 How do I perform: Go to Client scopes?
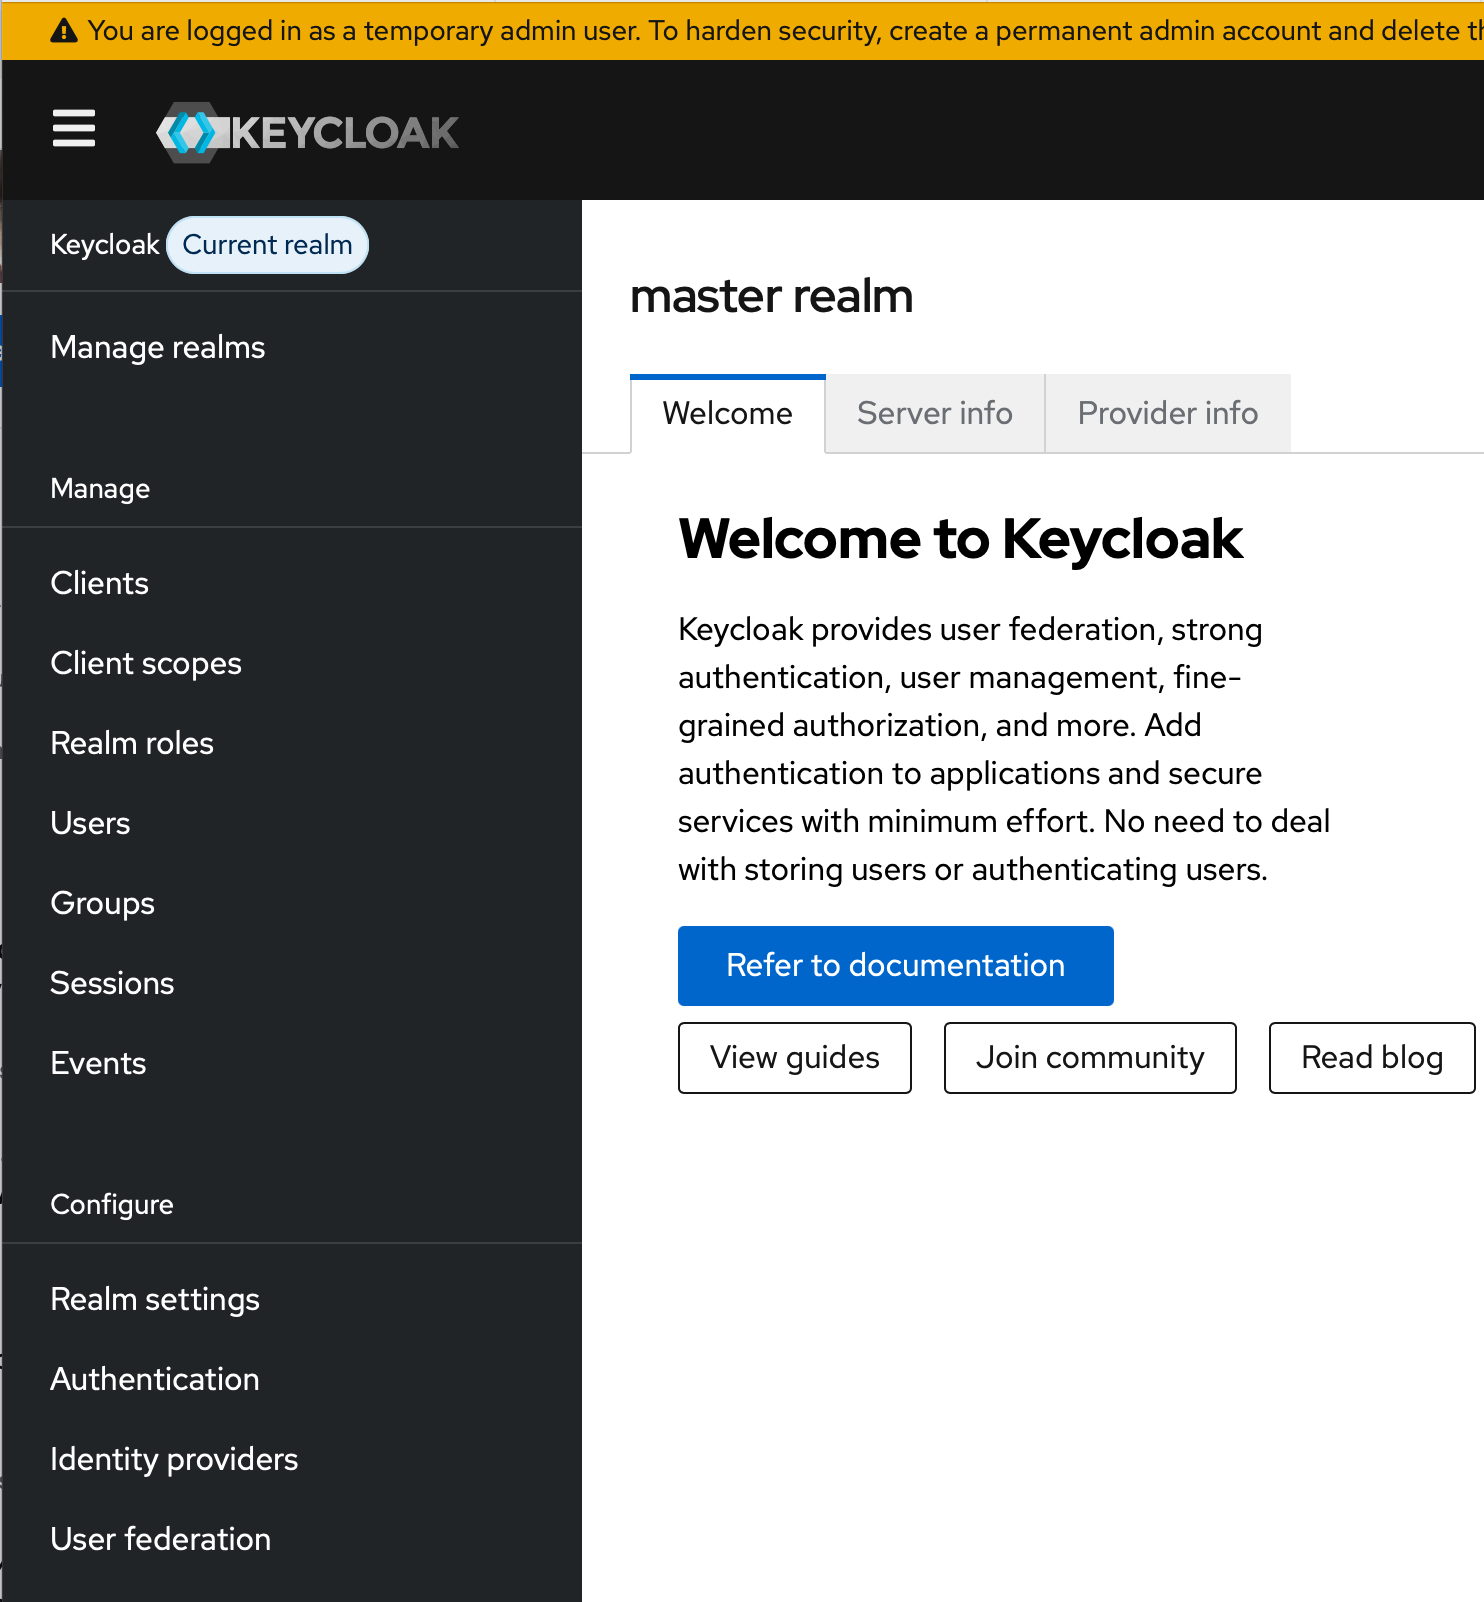point(146,663)
